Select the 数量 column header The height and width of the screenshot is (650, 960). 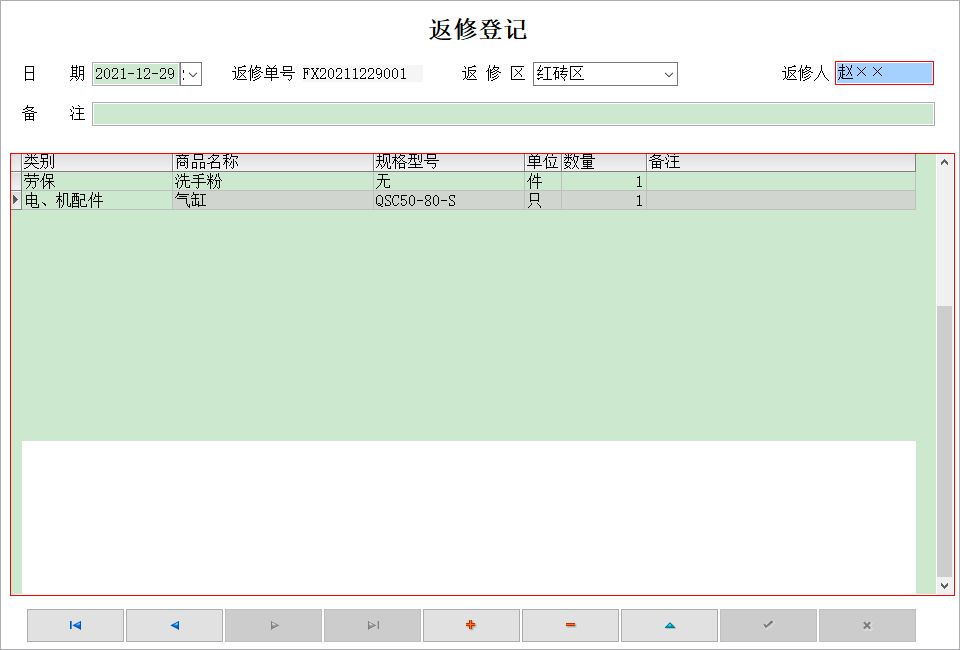pos(604,162)
